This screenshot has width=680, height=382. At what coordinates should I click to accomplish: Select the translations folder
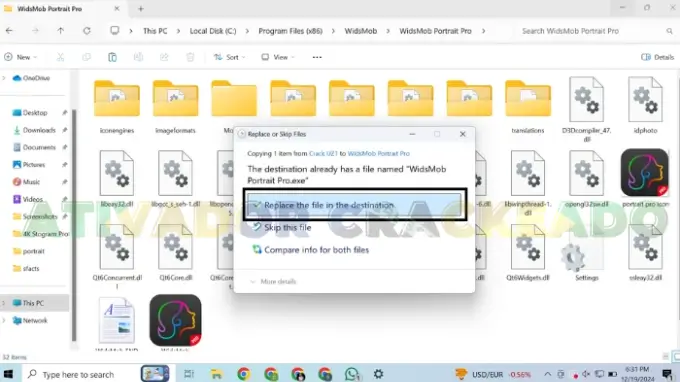coord(528,107)
